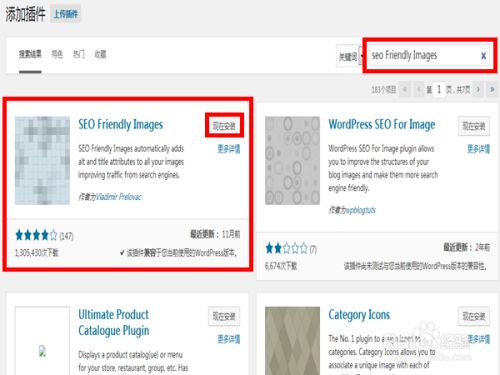Click the WordPress SEO For Image thumbnail
Viewport: 500px width, 375px height.
click(292, 160)
